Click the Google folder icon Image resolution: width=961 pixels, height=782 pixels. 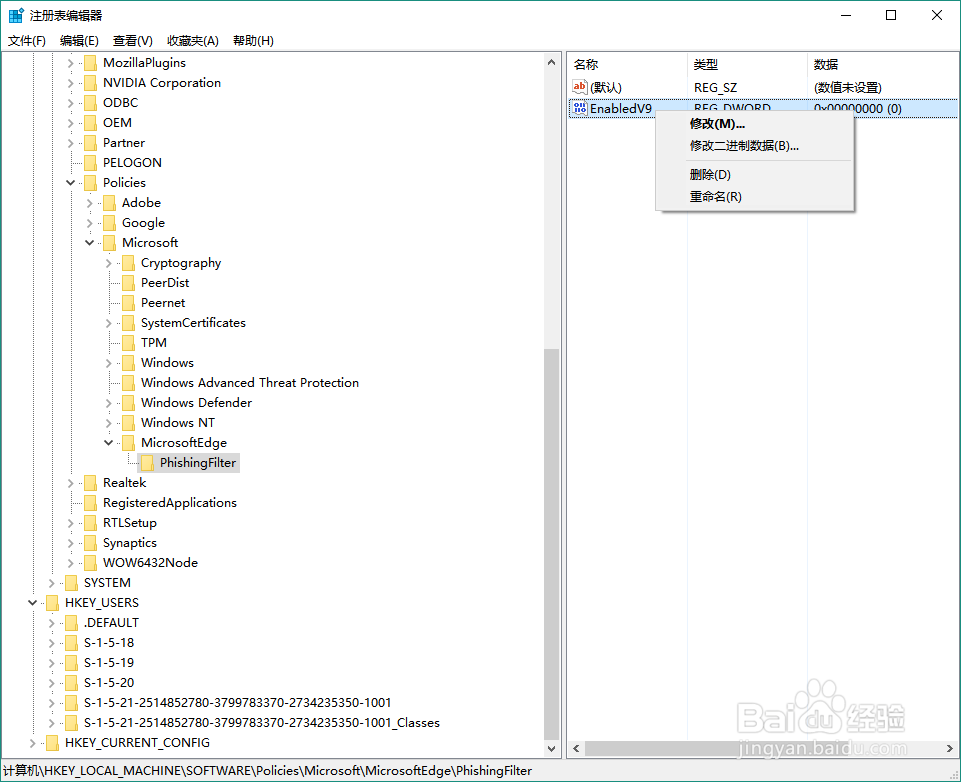(109, 222)
